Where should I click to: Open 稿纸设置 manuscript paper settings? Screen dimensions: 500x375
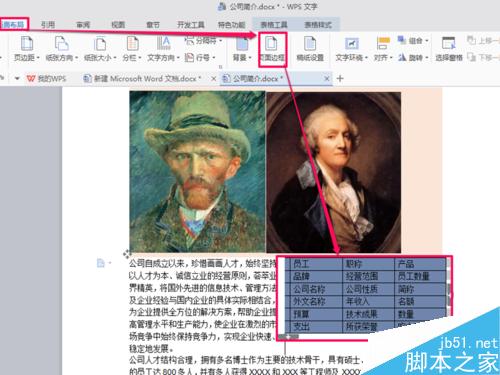click(310, 49)
